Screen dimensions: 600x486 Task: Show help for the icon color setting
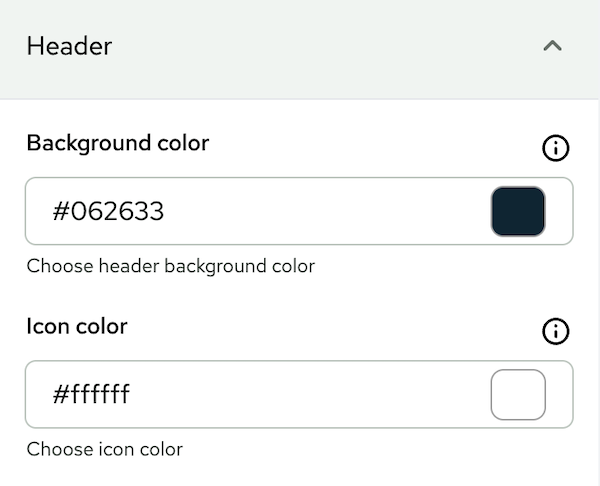pyautogui.click(x=555, y=332)
